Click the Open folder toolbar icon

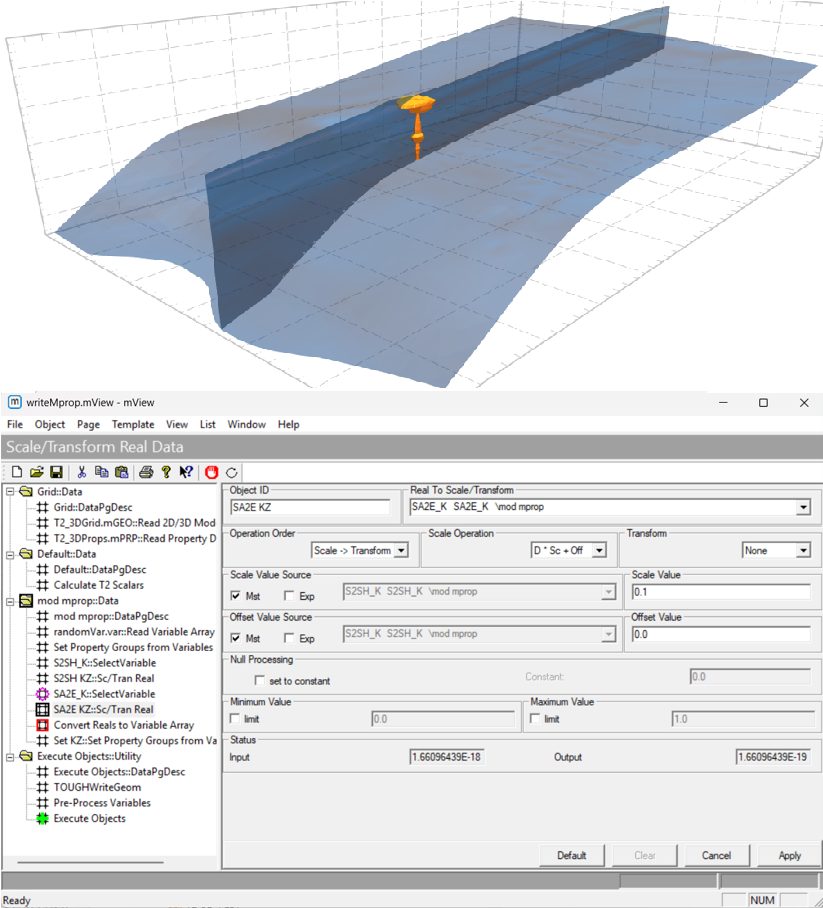pos(36,472)
